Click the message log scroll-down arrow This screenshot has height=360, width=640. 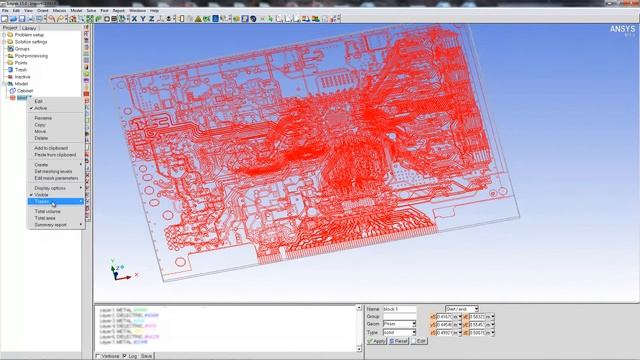tap(359, 349)
